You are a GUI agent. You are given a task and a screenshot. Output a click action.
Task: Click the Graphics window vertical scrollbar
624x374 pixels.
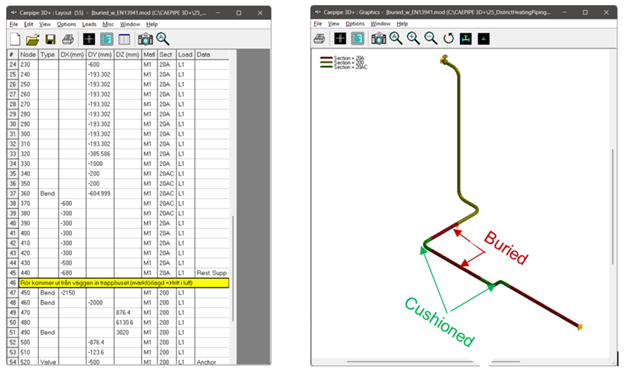pyautogui.click(x=612, y=206)
